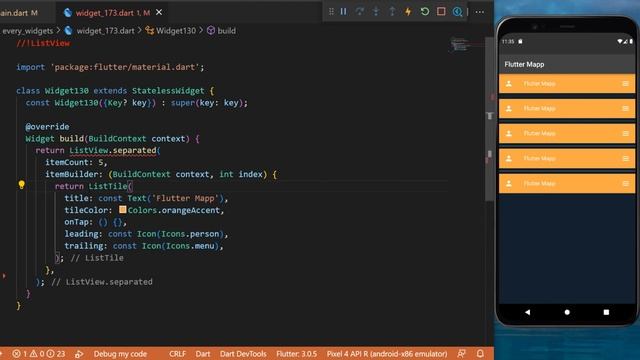This screenshot has width=640, height=360.
Task: Click the feedback icon in status bar
Action: pos(462,354)
